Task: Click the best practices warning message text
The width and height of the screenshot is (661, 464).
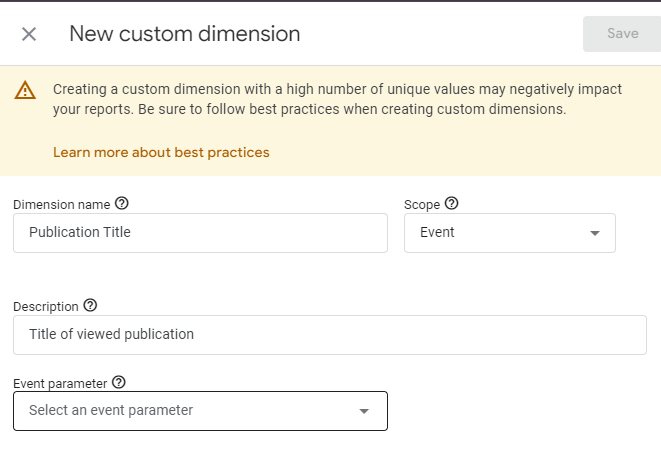Action: click(x=337, y=99)
